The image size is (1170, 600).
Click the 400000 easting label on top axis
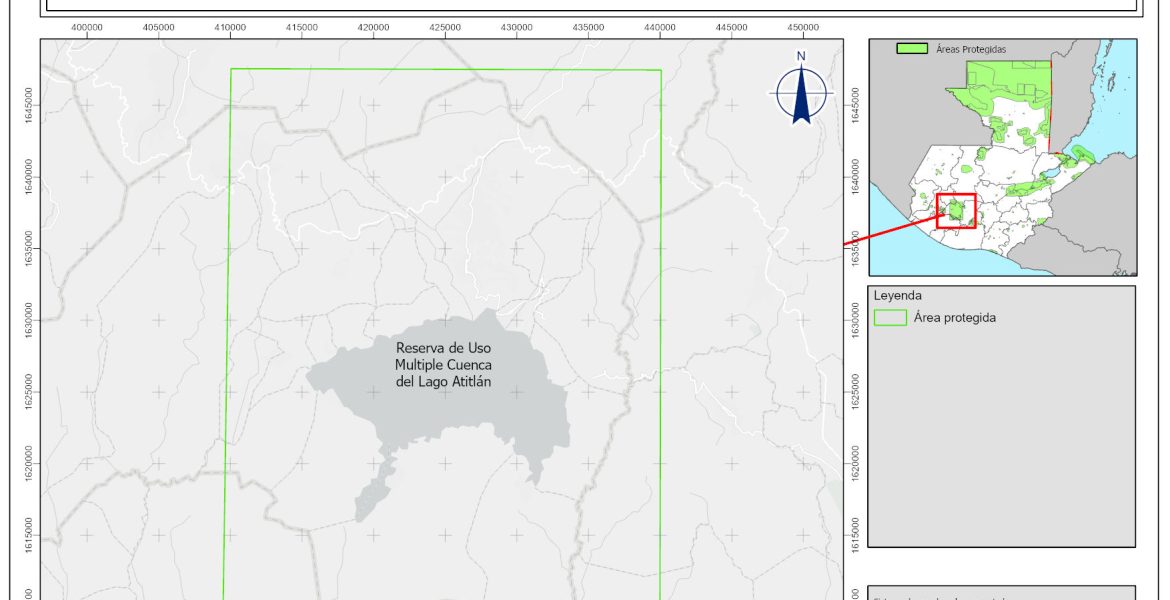87,27
